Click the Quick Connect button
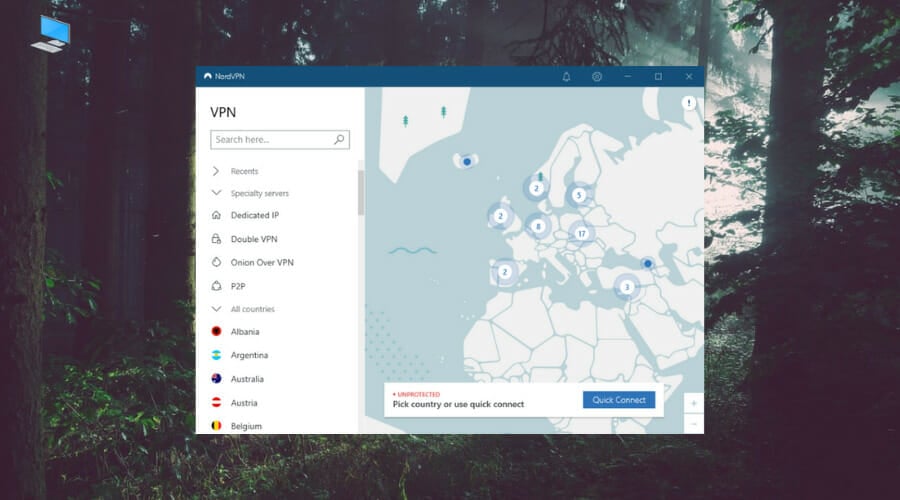This screenshot has height=500, width=900. 619,400
